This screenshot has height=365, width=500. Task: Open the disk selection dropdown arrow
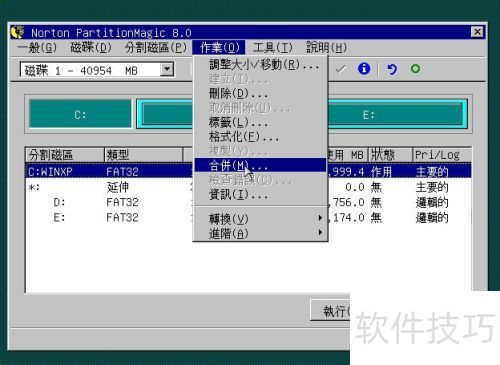167,70
